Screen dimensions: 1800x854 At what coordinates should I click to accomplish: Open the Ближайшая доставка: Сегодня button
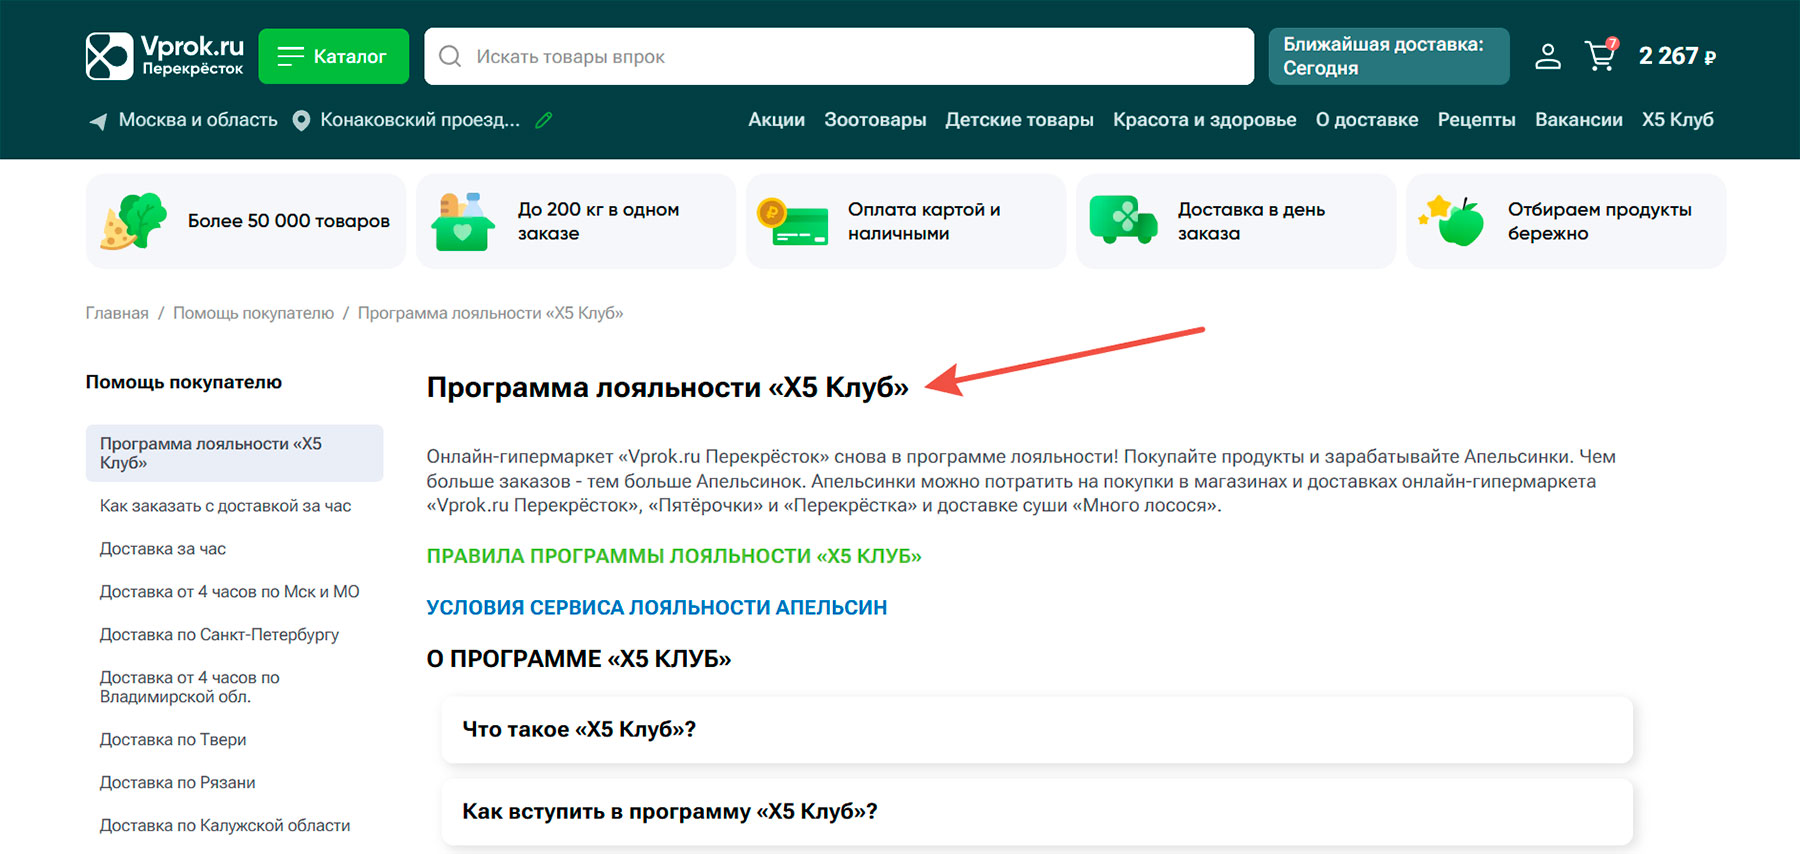click(x=1388, y=56)
